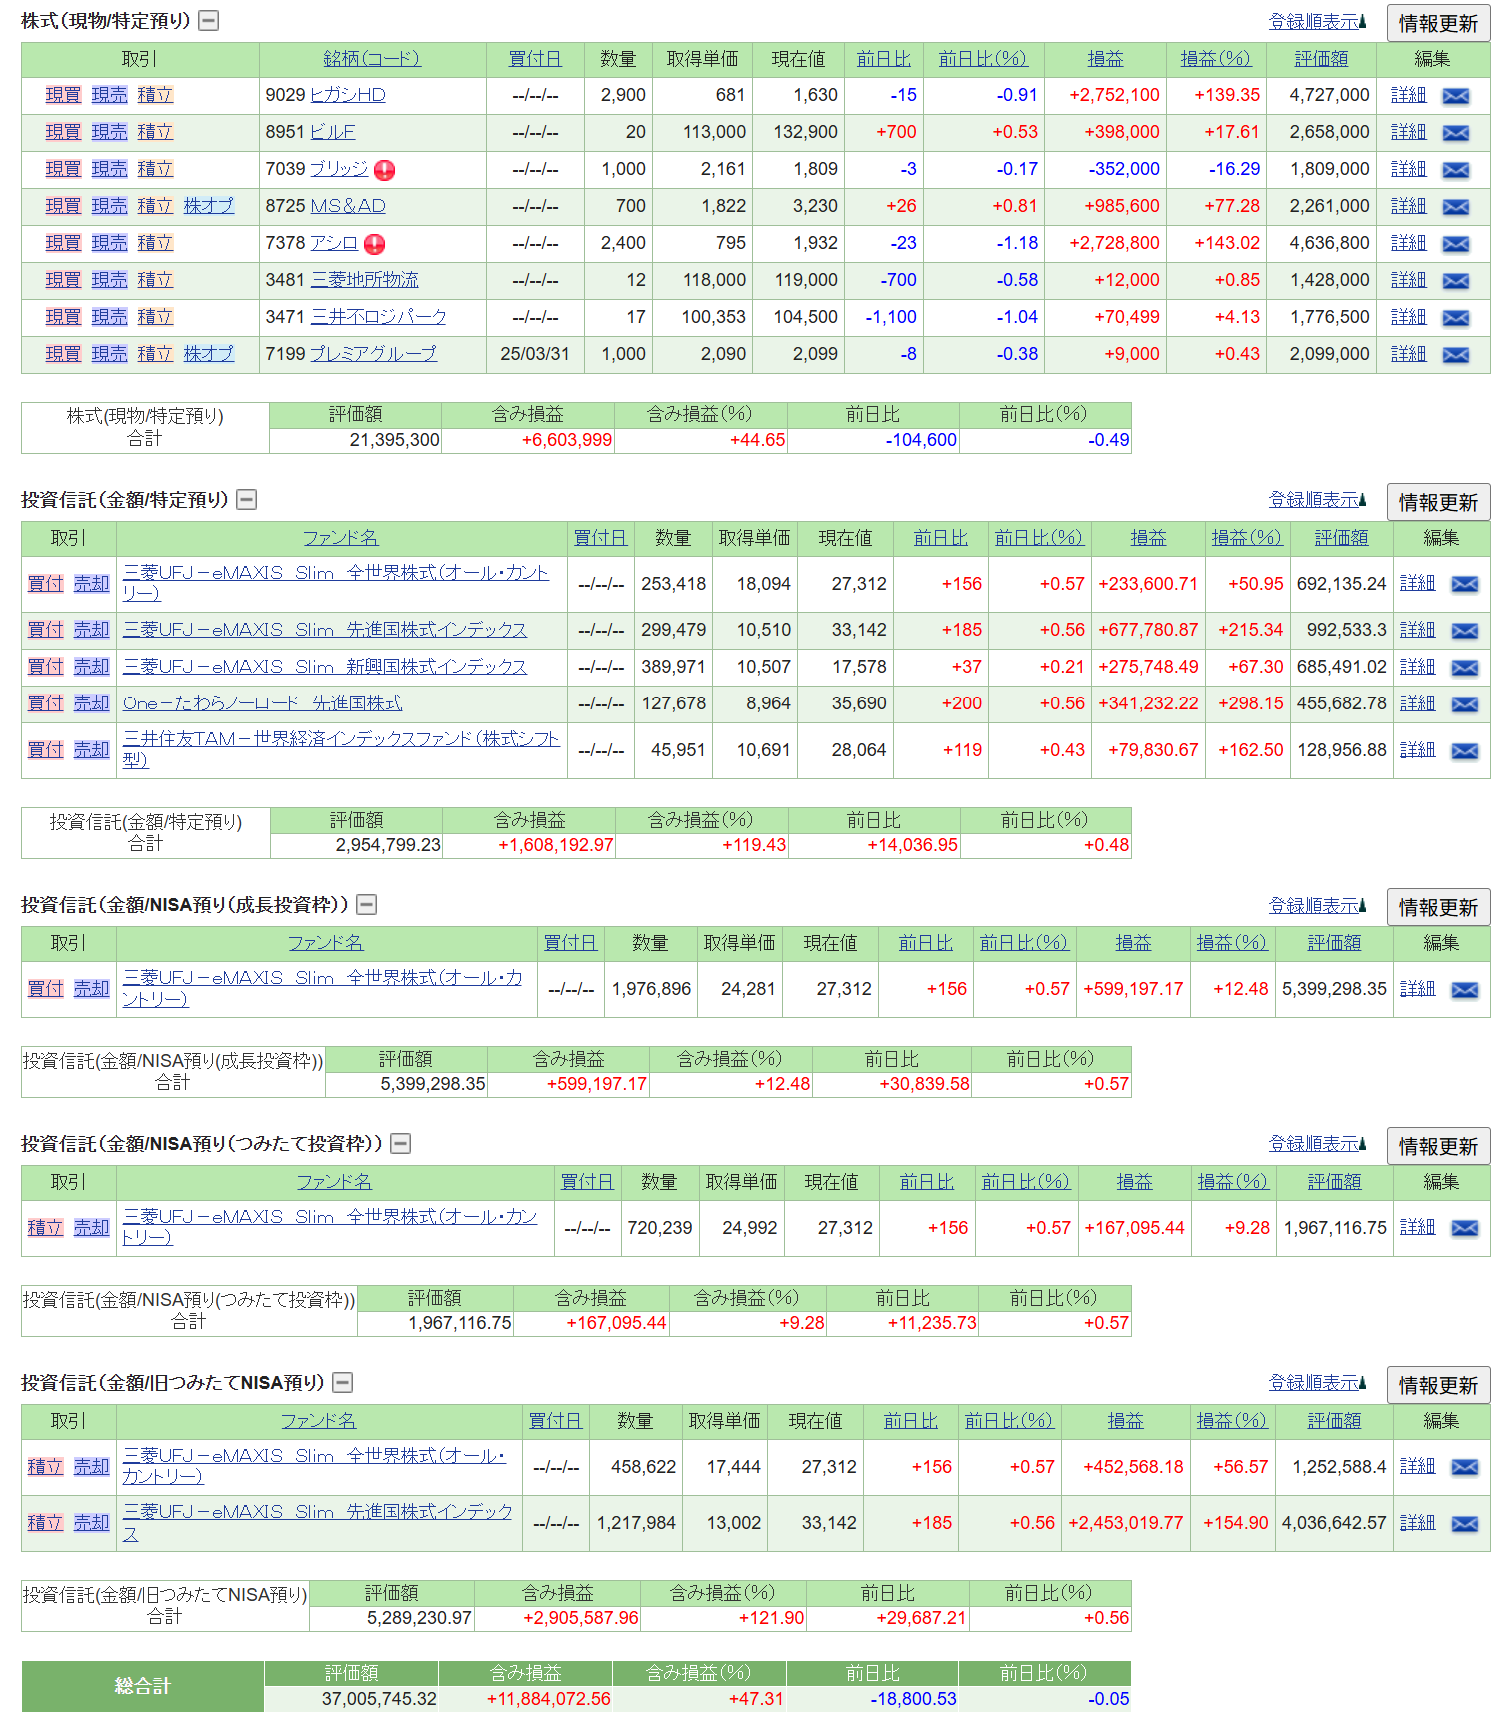Image resolution: width=1511 pixels, height=1731 pixels.
Task: Collapse the 投資信託(金額/特定預り) section
Action: click(247, 500)
